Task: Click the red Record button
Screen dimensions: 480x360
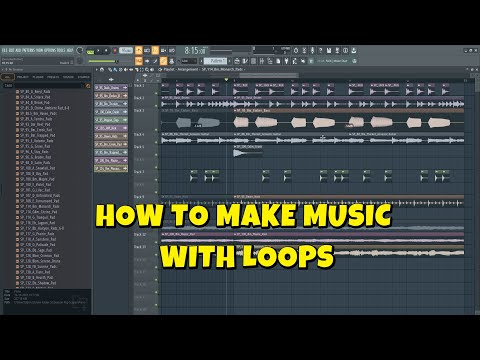Action: coord(115,51)
